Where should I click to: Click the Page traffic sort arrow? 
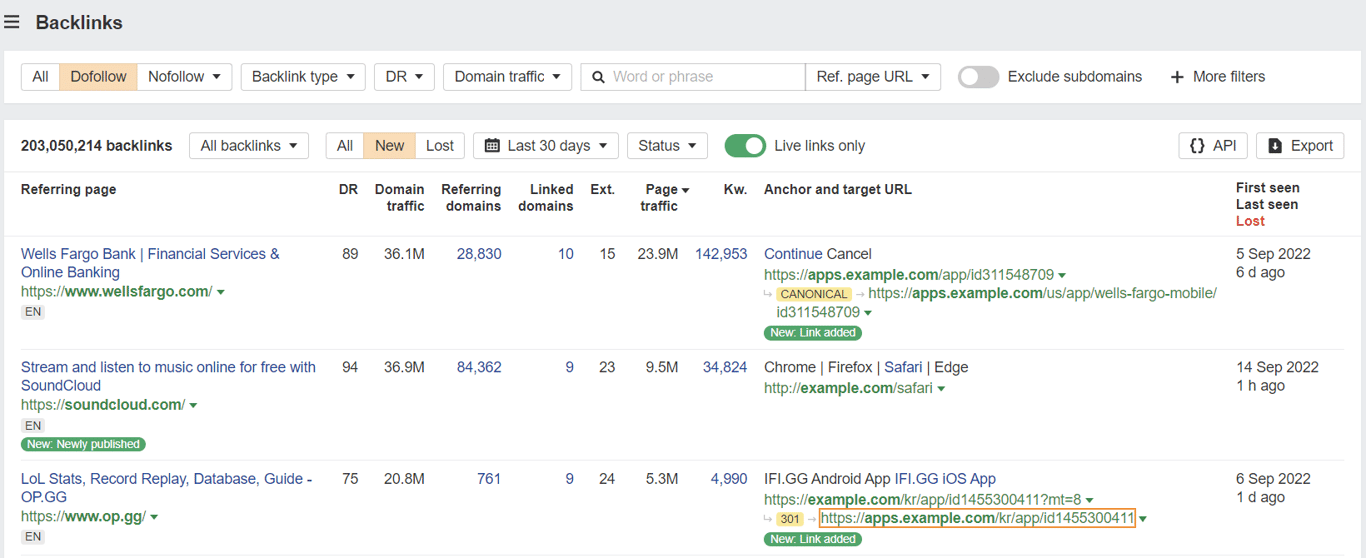point(685,190)
